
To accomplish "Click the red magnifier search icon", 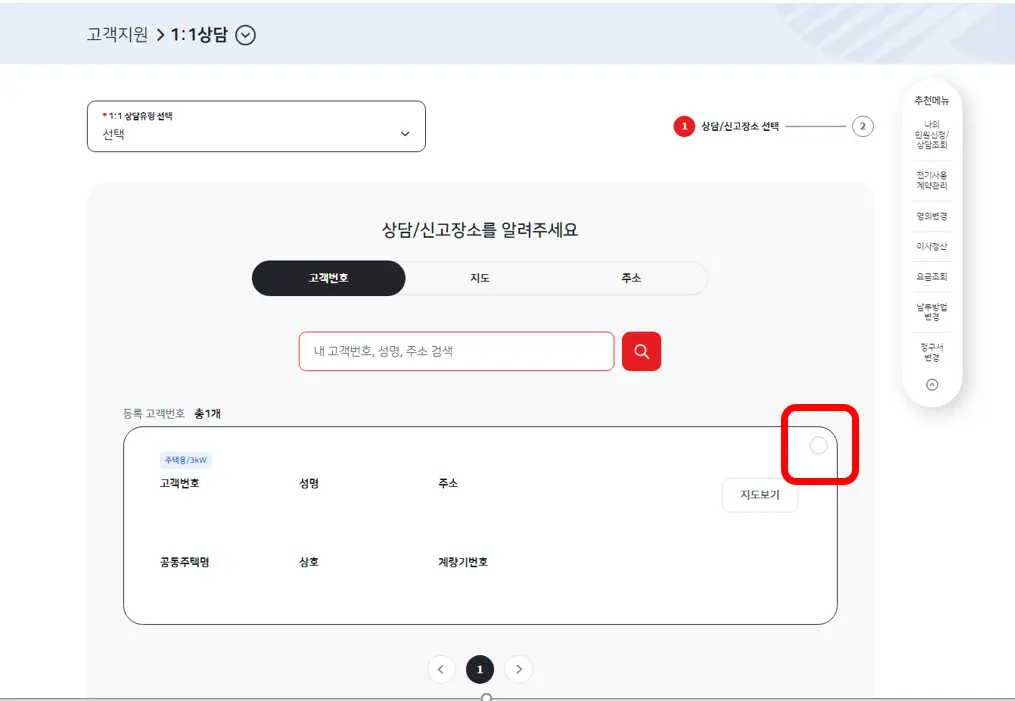I will click(641, 351).
